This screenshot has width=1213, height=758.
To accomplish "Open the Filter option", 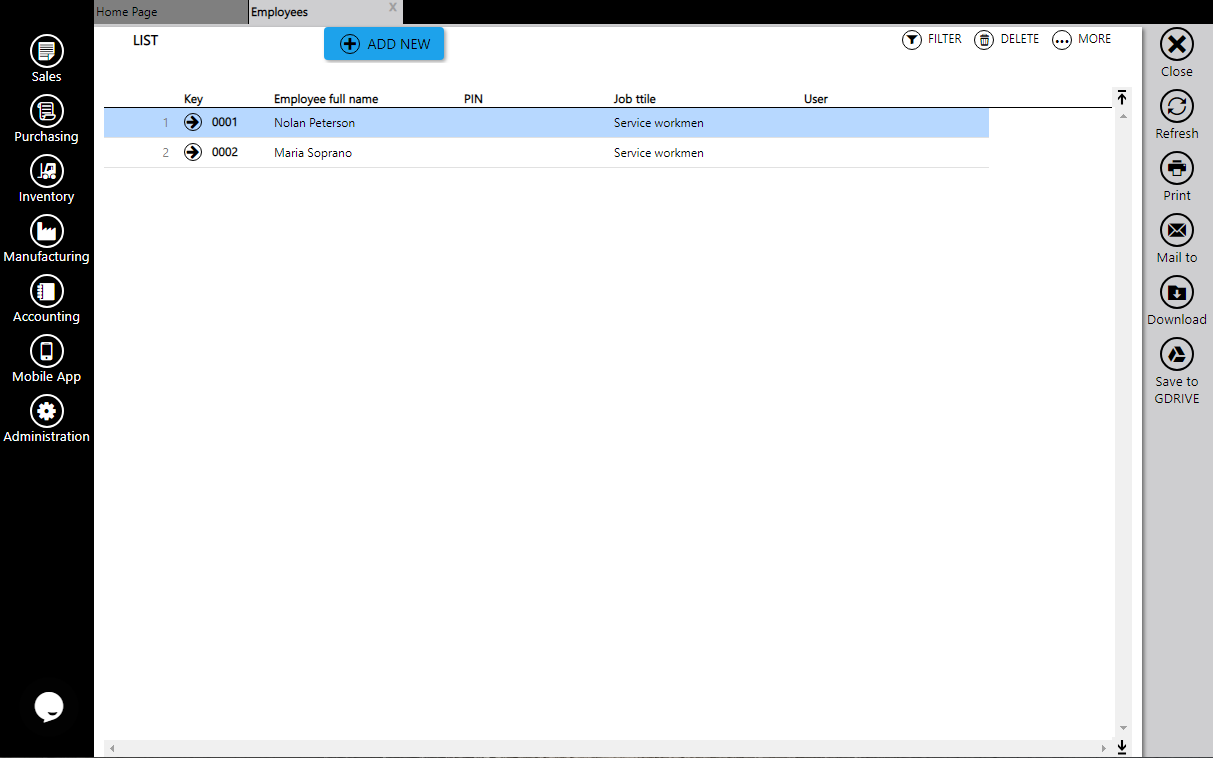I will [932, 40].
